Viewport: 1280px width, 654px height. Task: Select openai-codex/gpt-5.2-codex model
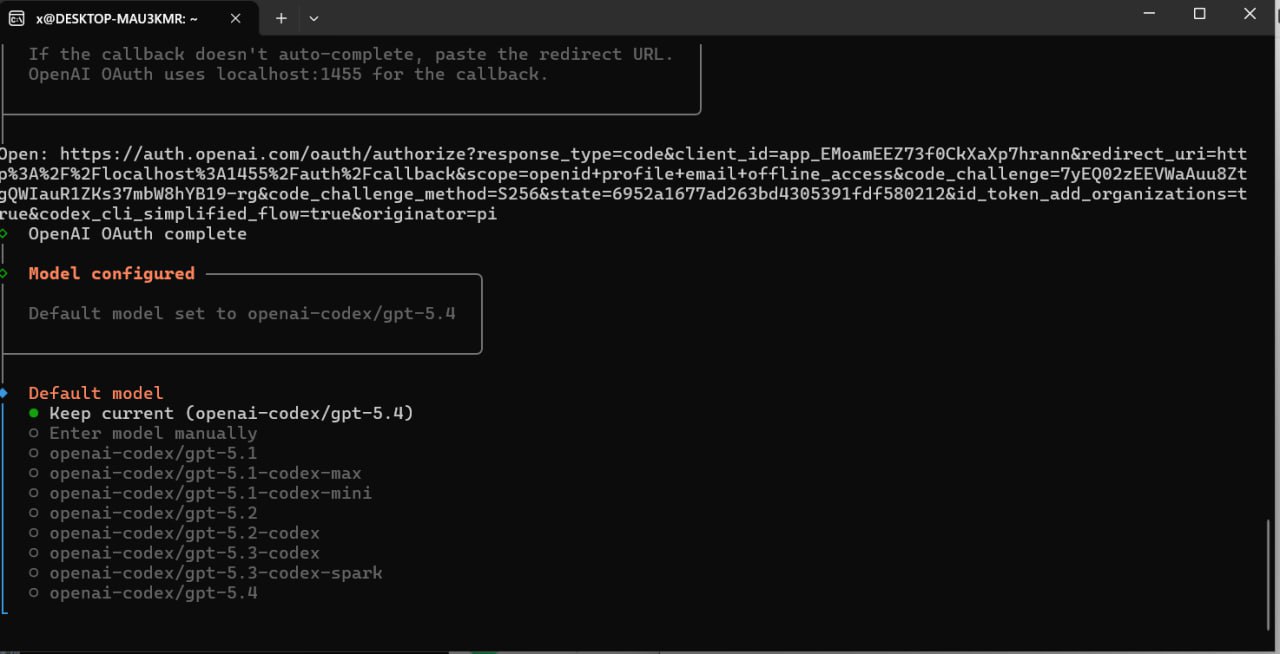[184, 533]
